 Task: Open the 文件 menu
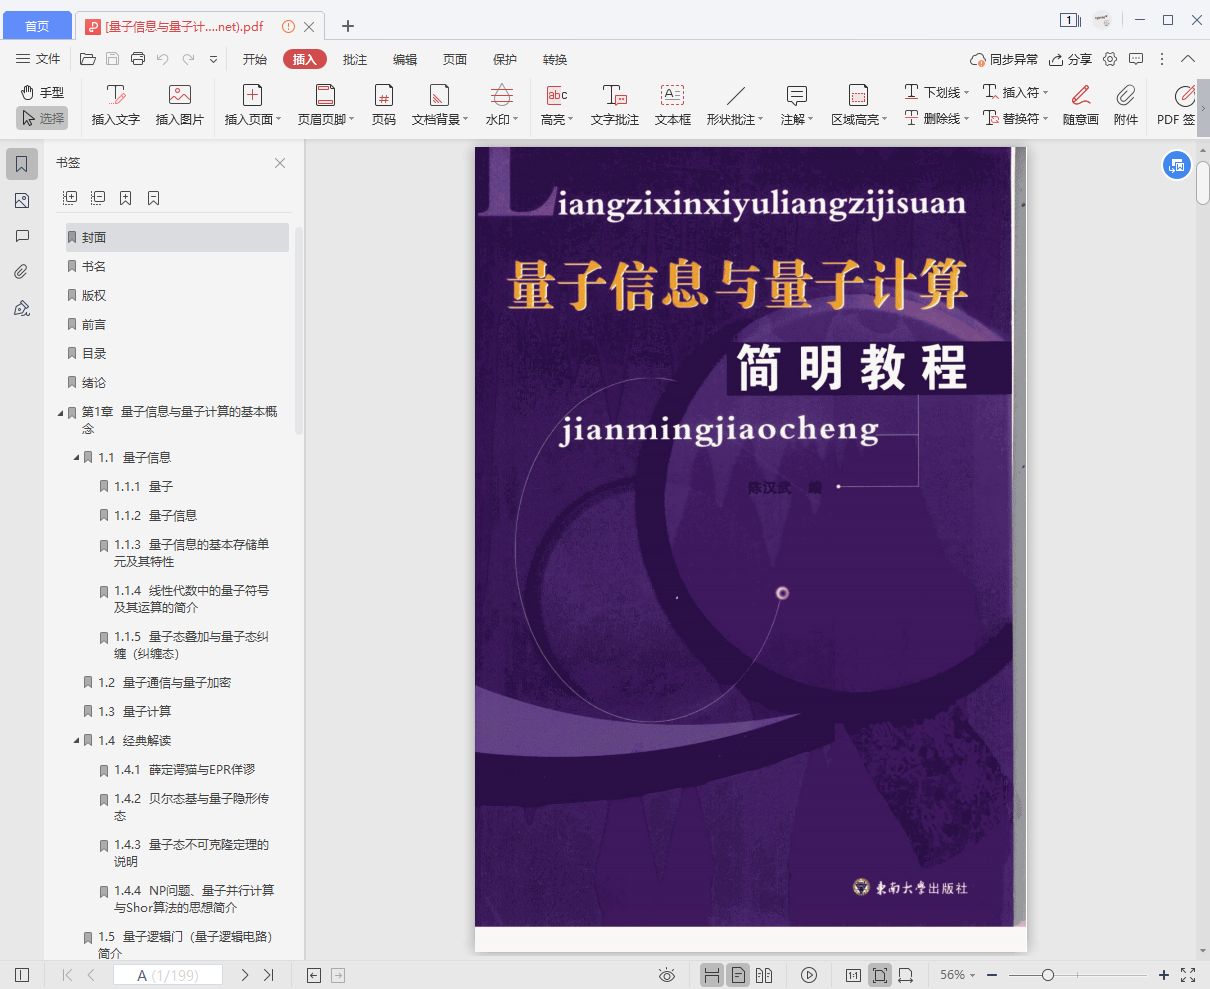[39, 59]
